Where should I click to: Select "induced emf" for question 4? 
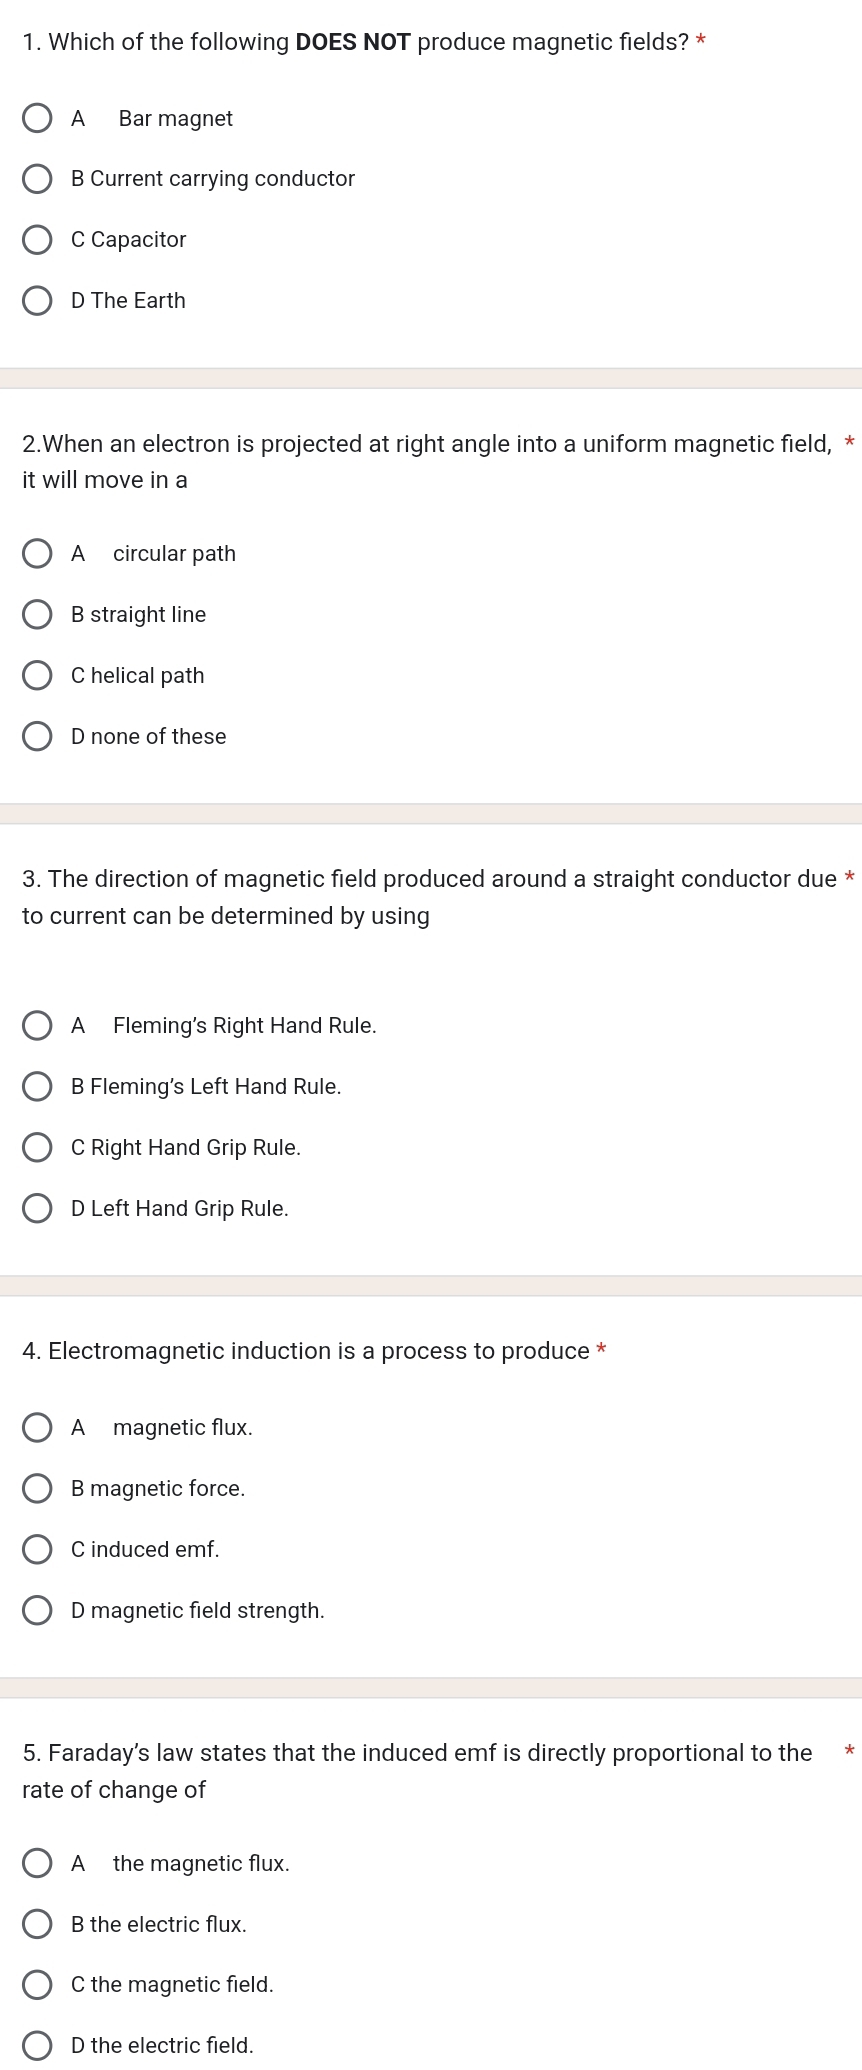(x=38, y=1549)
